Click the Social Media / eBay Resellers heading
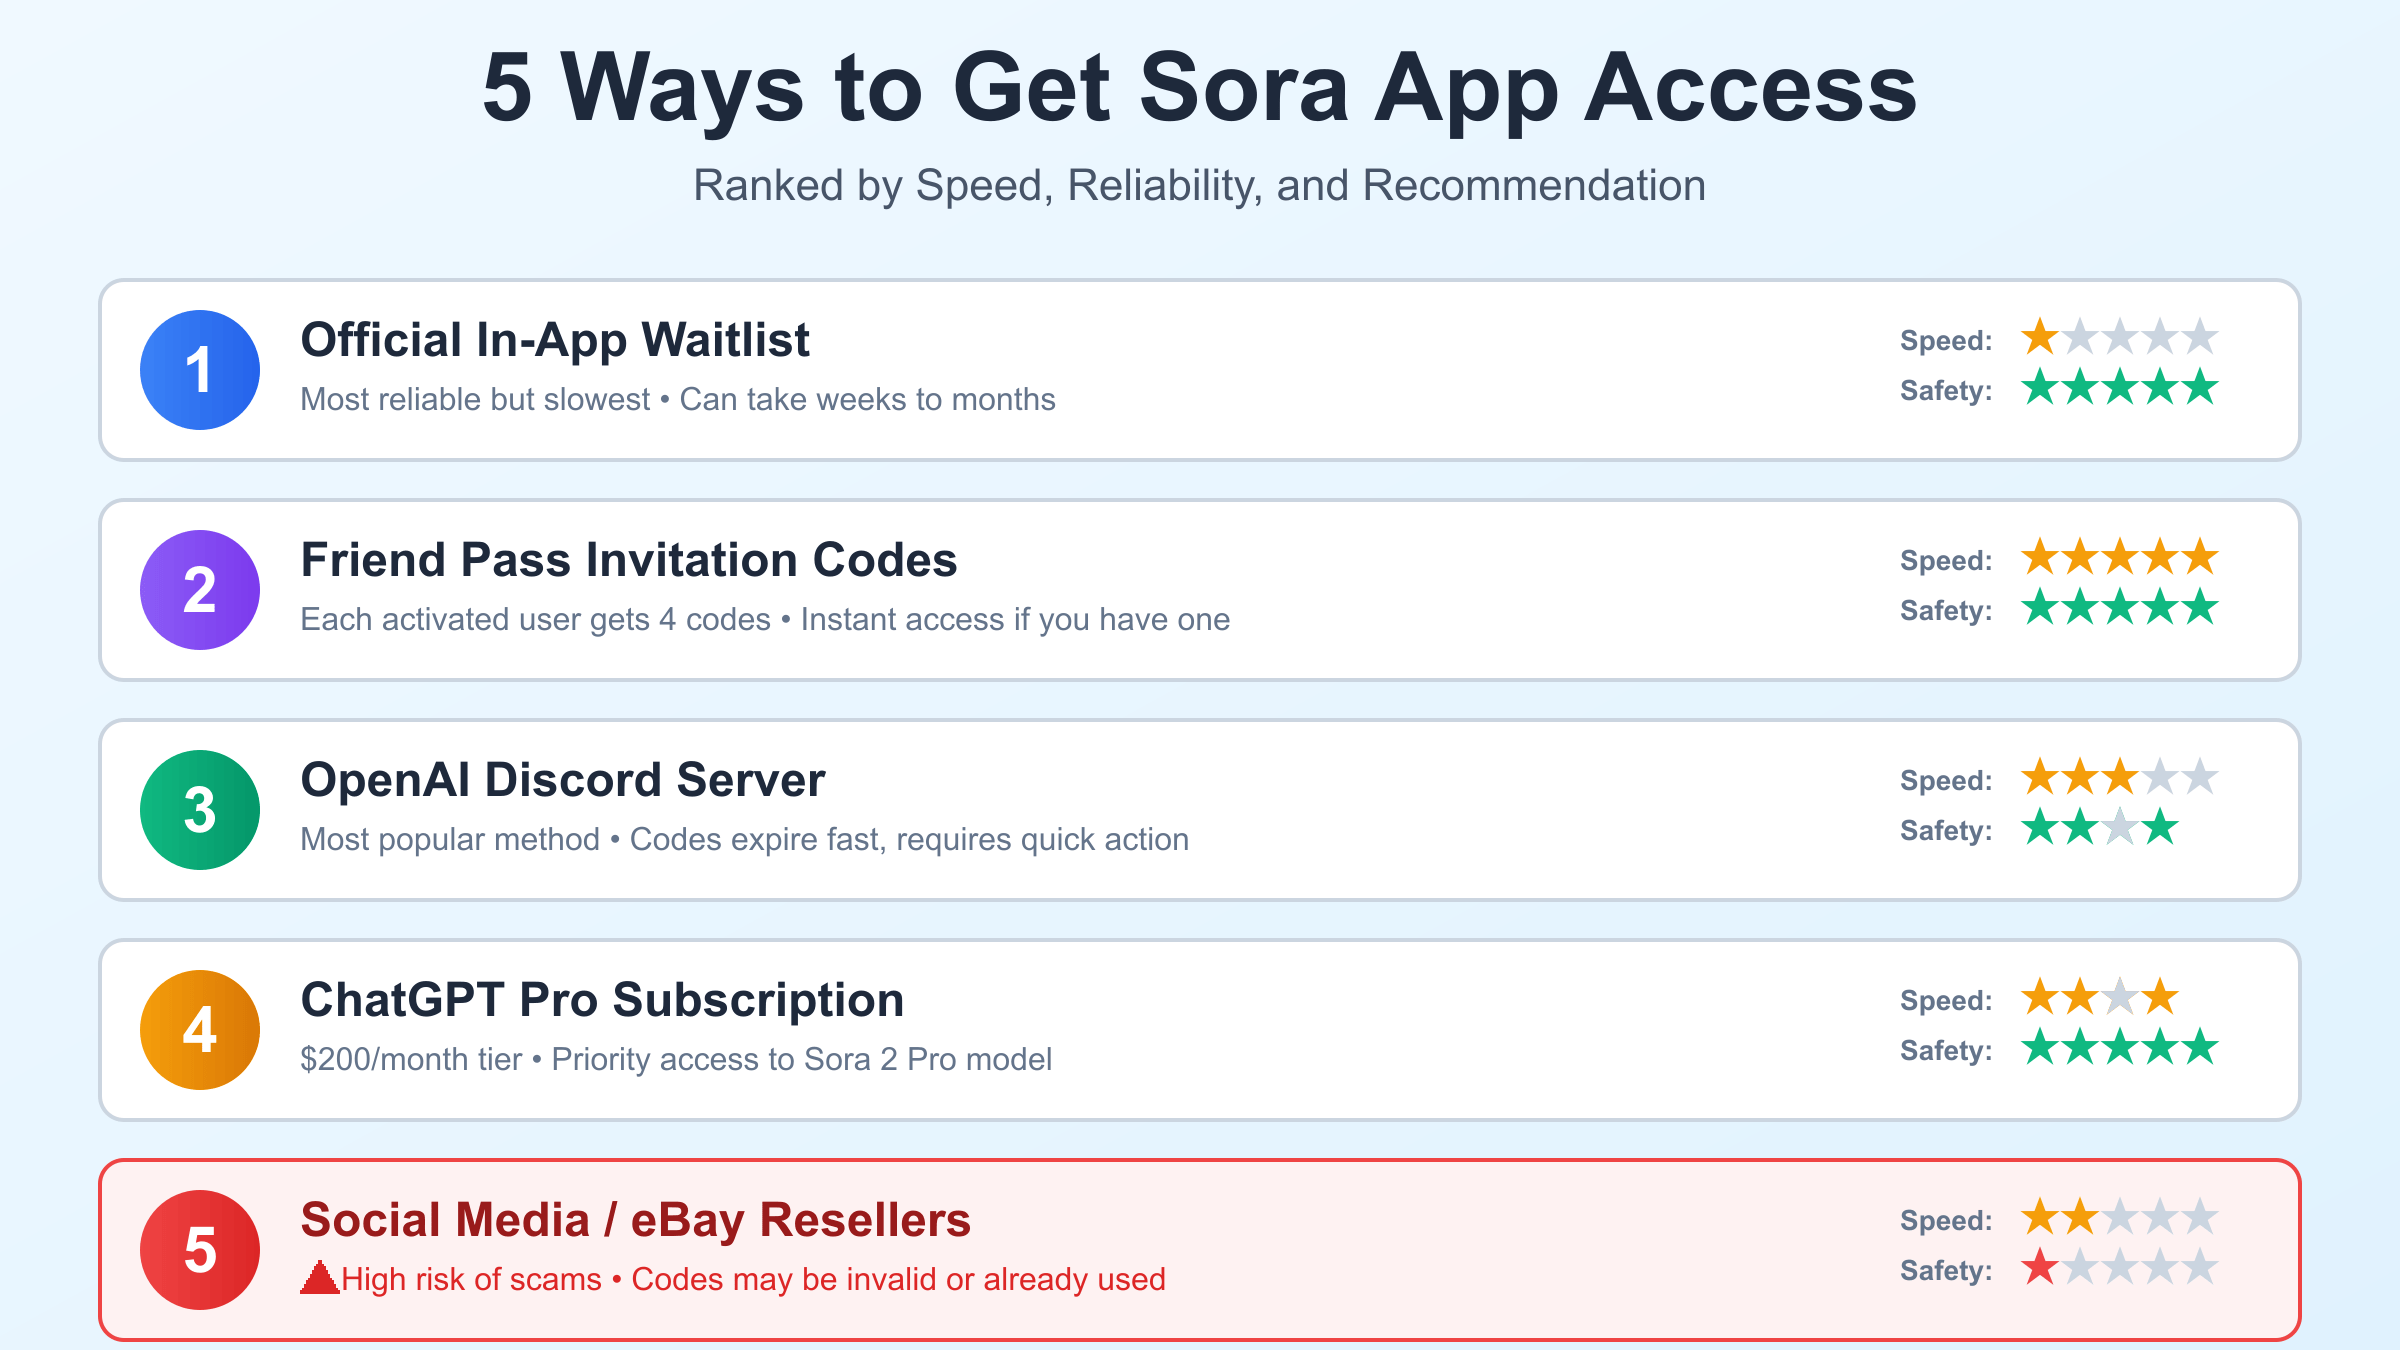This screenshot has height=1350, width=2400. [x=636, y=1220]
